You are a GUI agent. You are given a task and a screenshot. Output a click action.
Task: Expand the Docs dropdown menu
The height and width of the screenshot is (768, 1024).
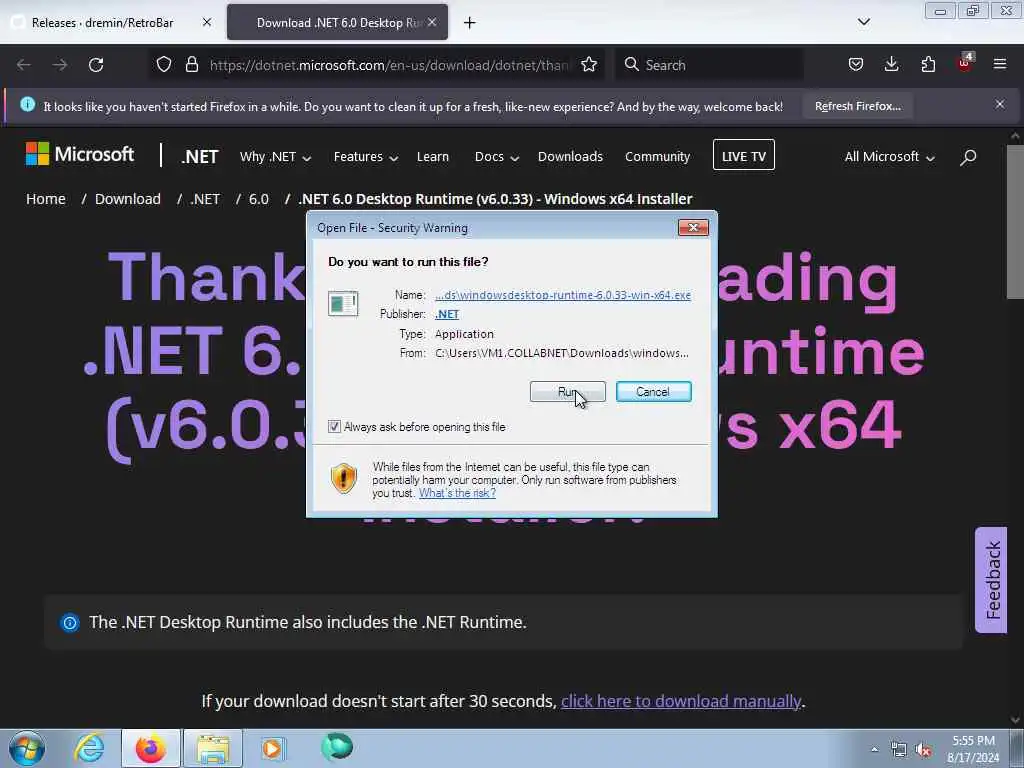(x=497, y=157)
